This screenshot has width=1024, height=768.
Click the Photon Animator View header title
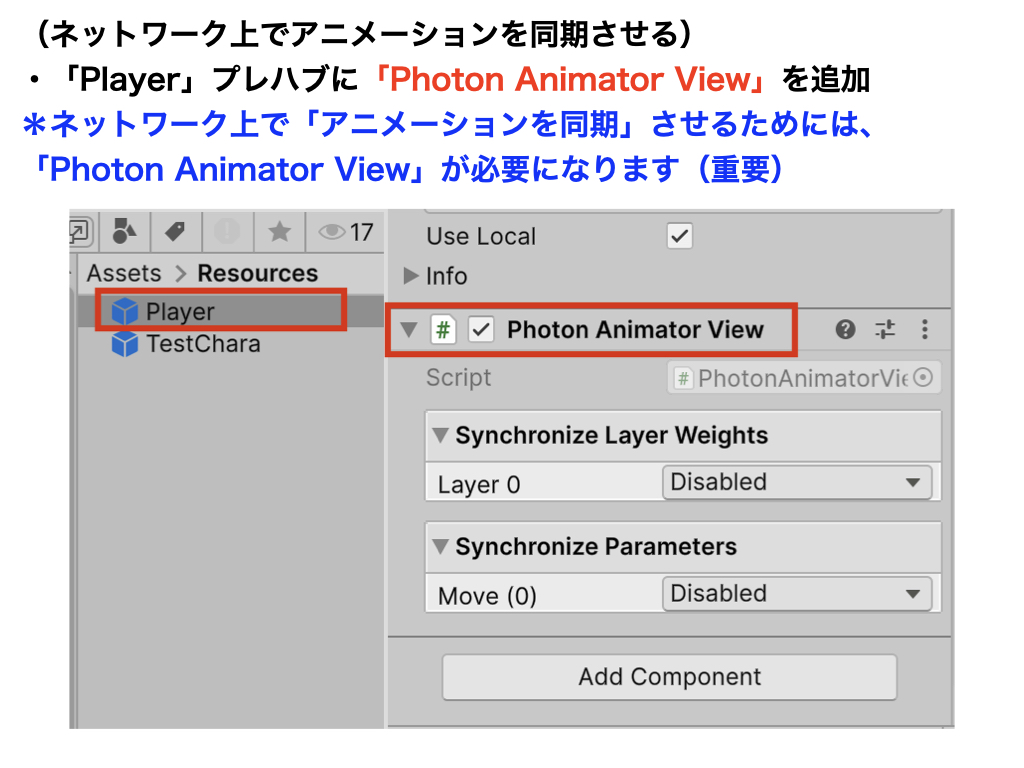635,330
